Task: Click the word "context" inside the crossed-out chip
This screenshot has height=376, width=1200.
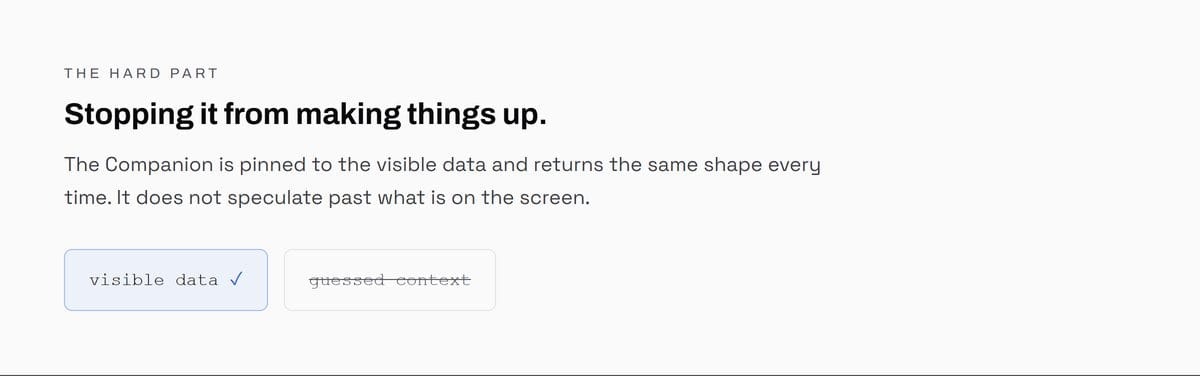Action: click(433, 280)
